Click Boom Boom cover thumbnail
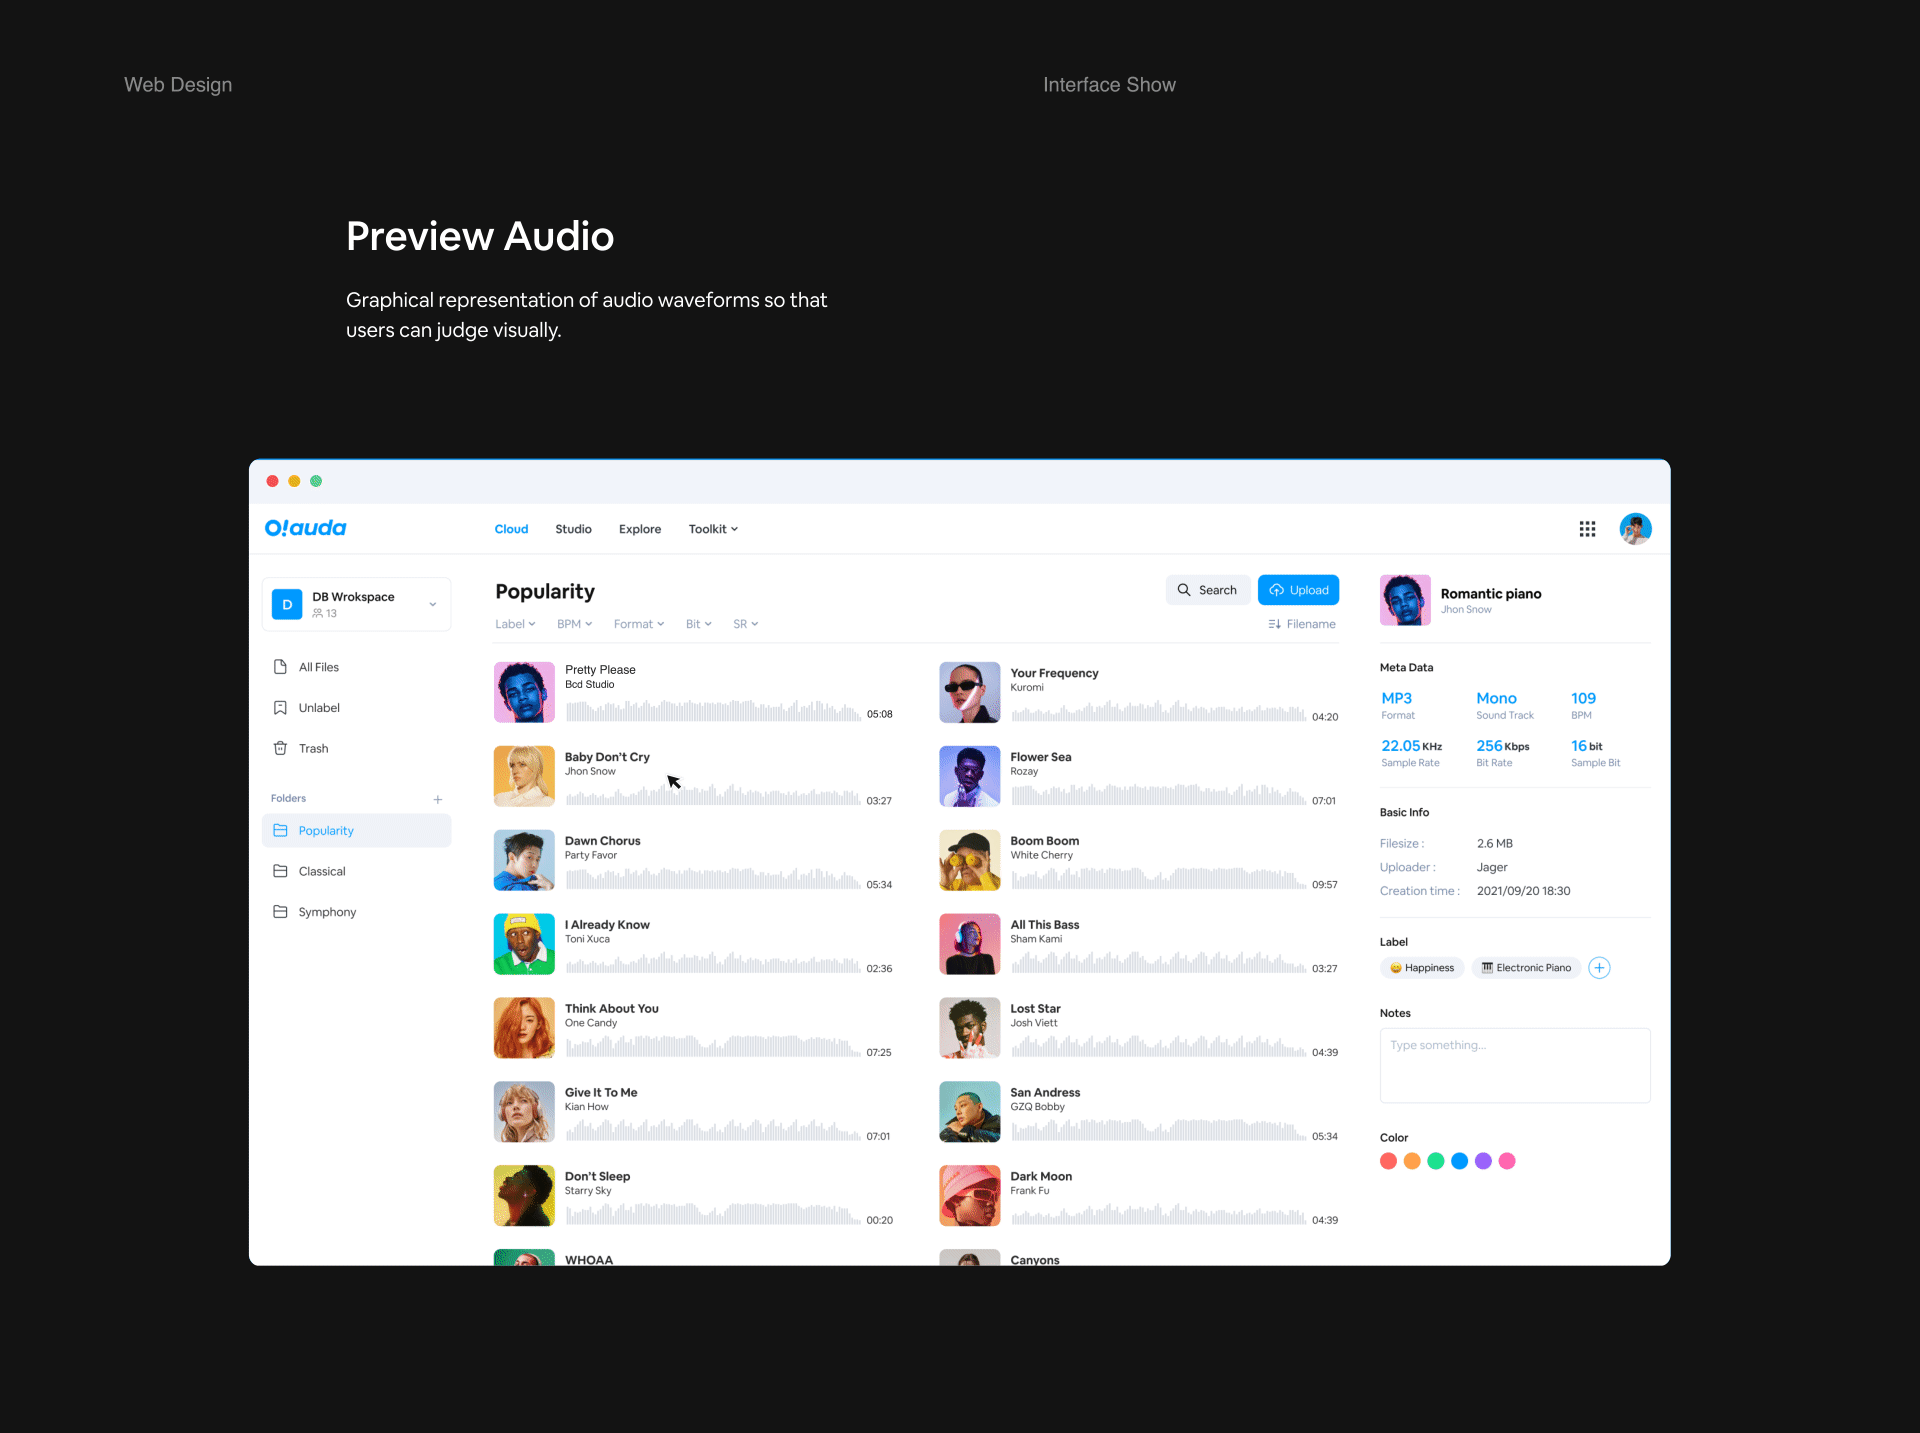The height and width of the screenshot is (1433, 1920). point(970,860)
